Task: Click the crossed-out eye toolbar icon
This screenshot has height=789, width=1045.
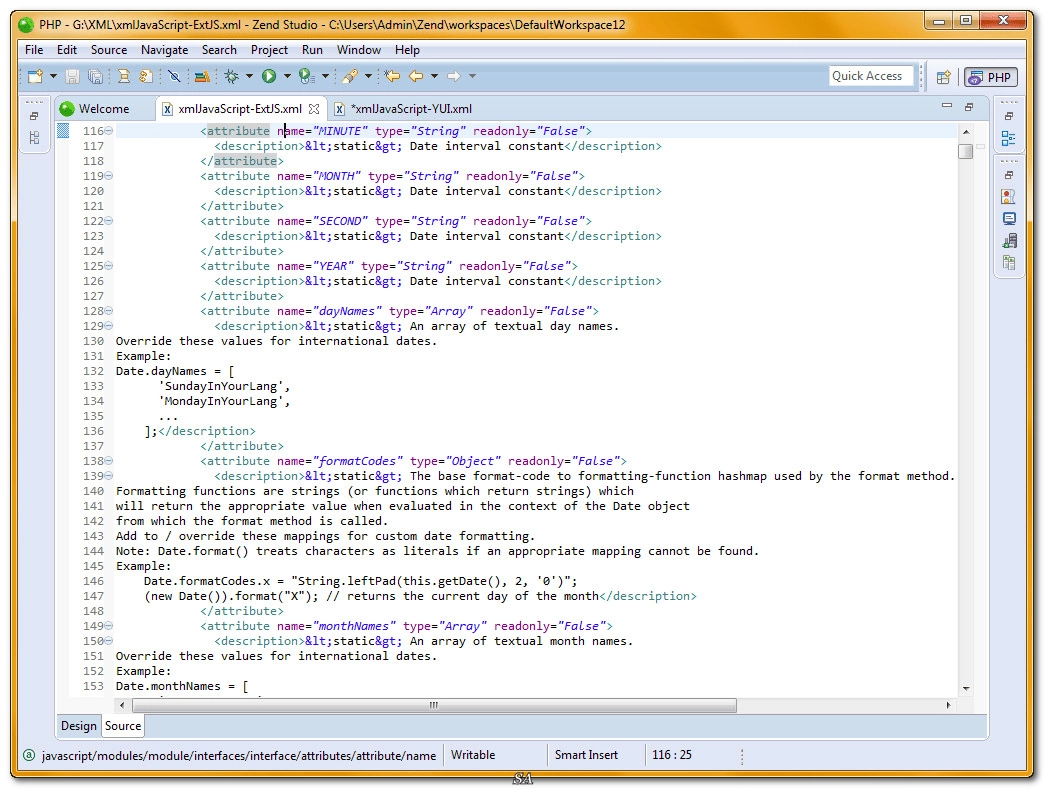Action: coord(175,77)
